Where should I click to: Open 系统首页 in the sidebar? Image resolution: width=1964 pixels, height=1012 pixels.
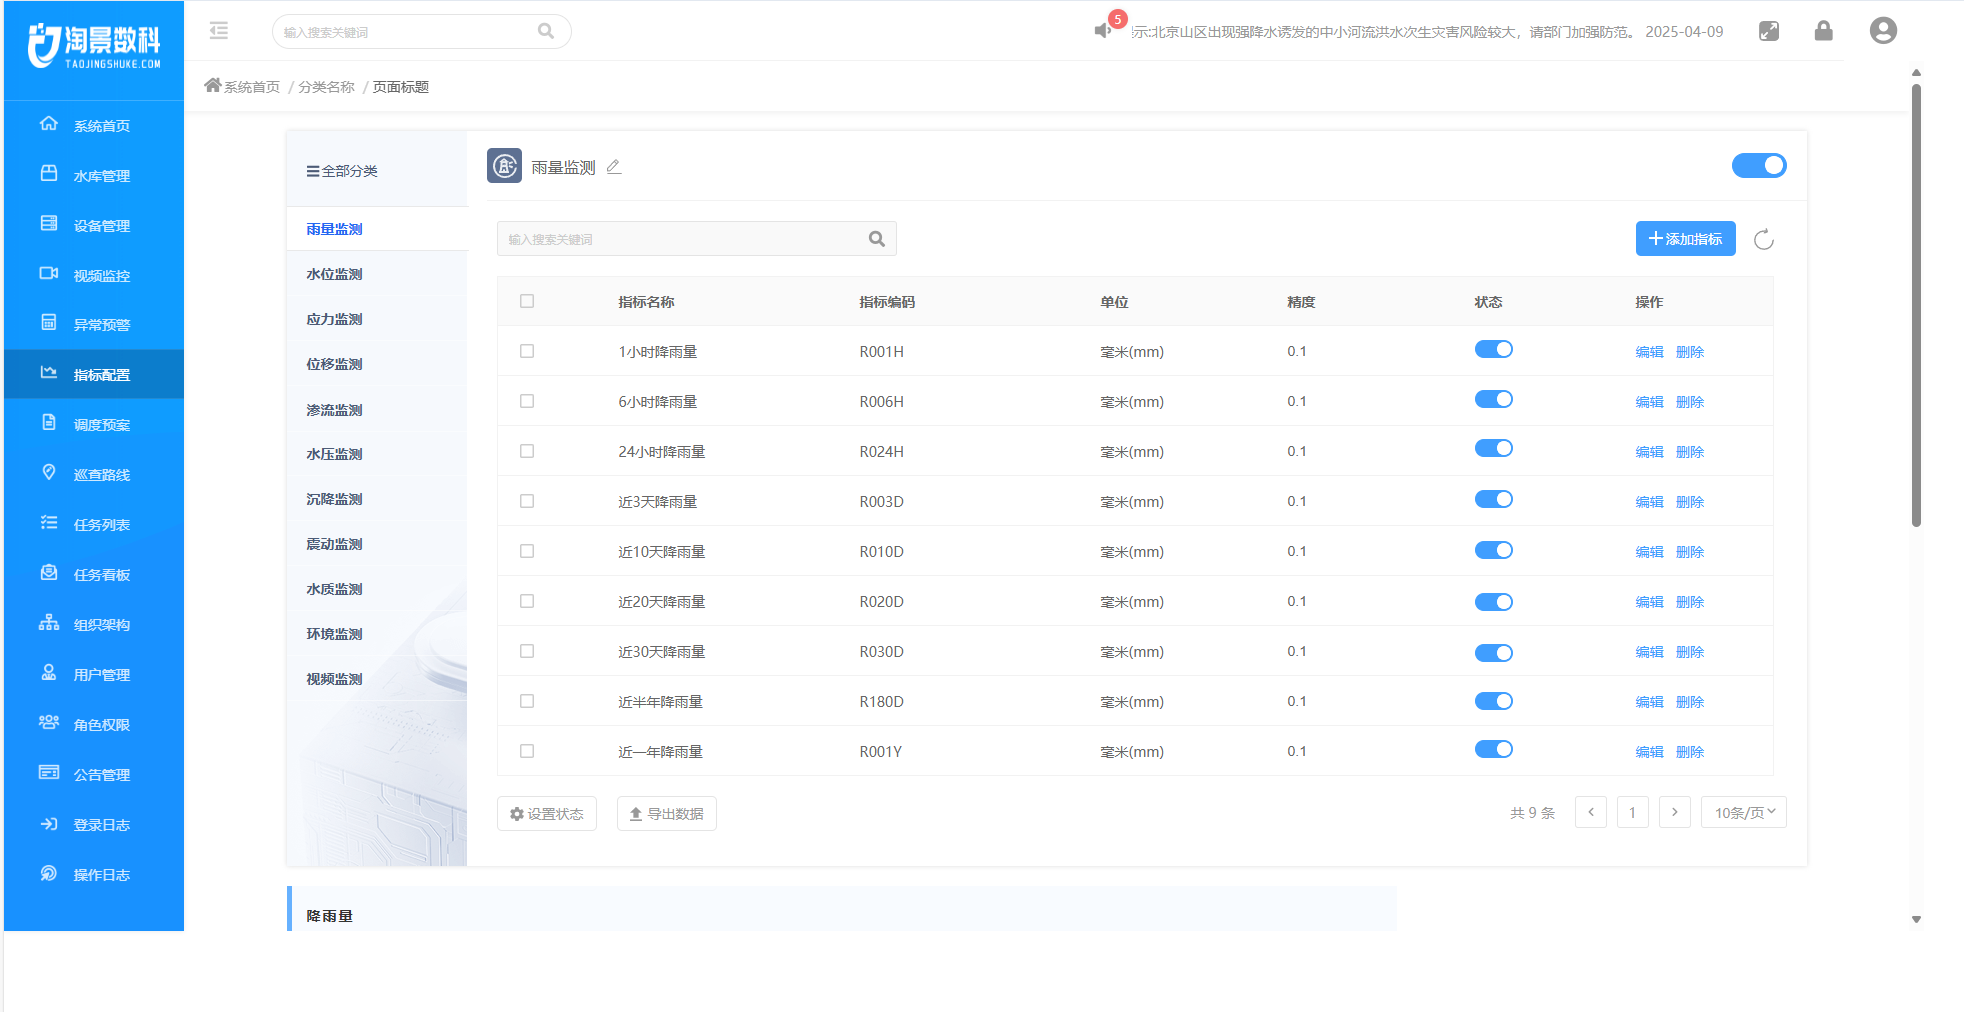pyautogui.click(x=94, y=125)
